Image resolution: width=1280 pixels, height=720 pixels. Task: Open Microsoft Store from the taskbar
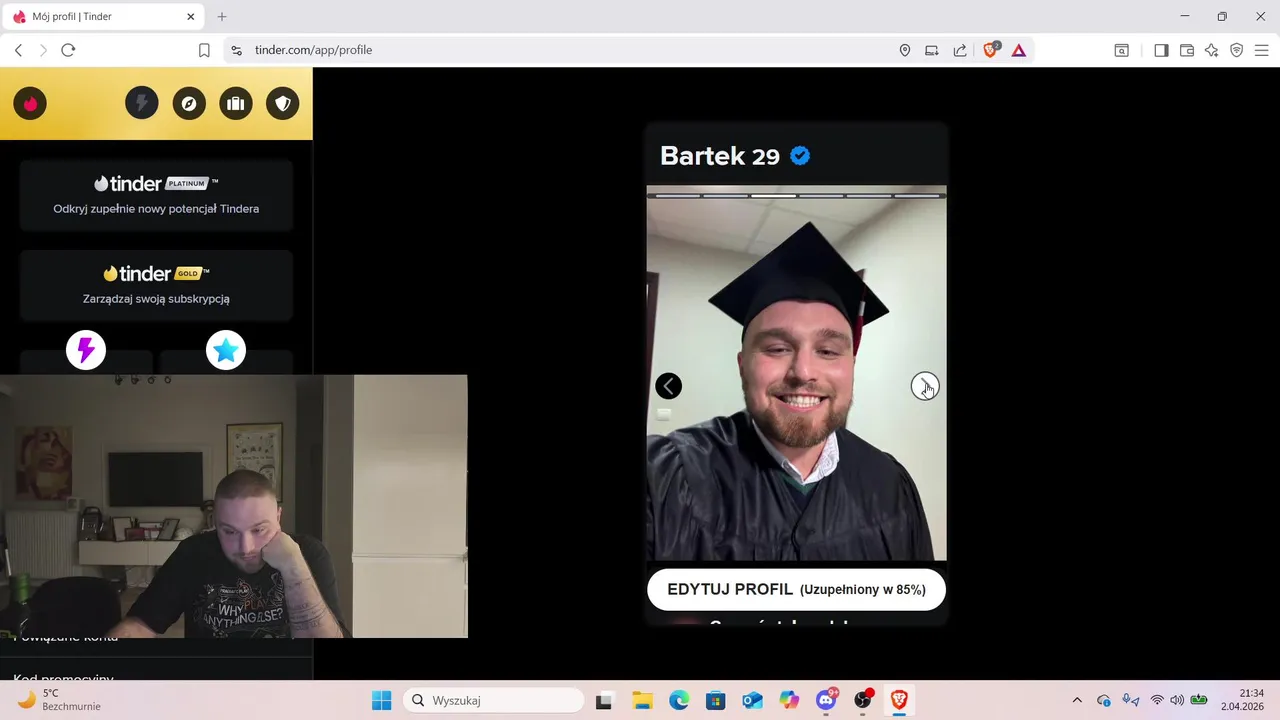pos(715,701)
